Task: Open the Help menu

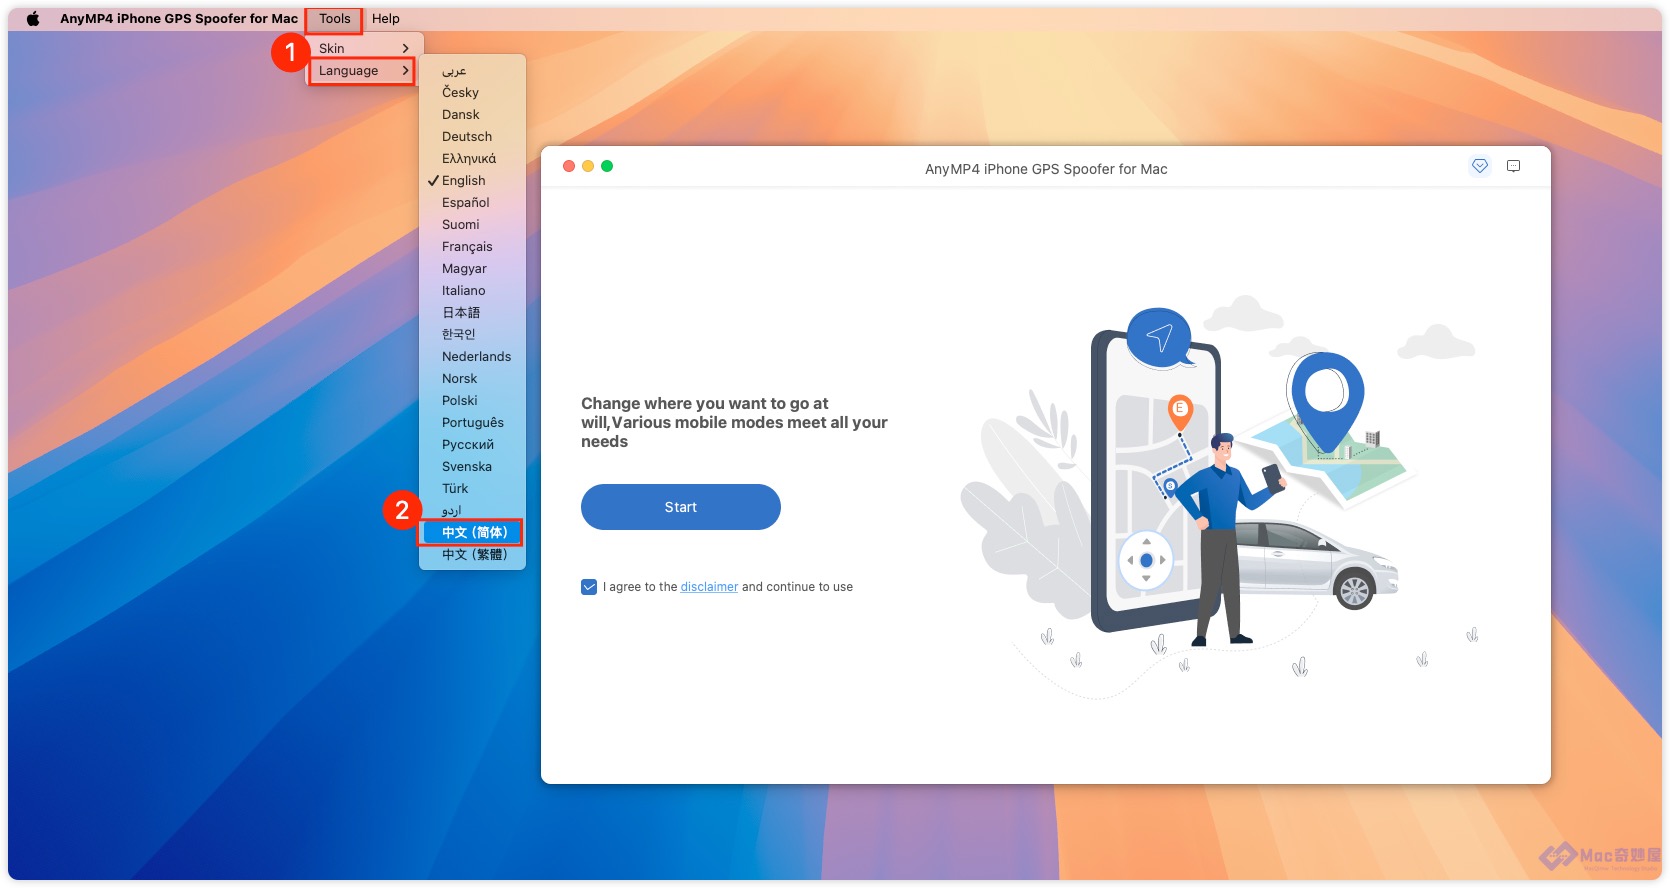Action: click(x=385, y=18)
